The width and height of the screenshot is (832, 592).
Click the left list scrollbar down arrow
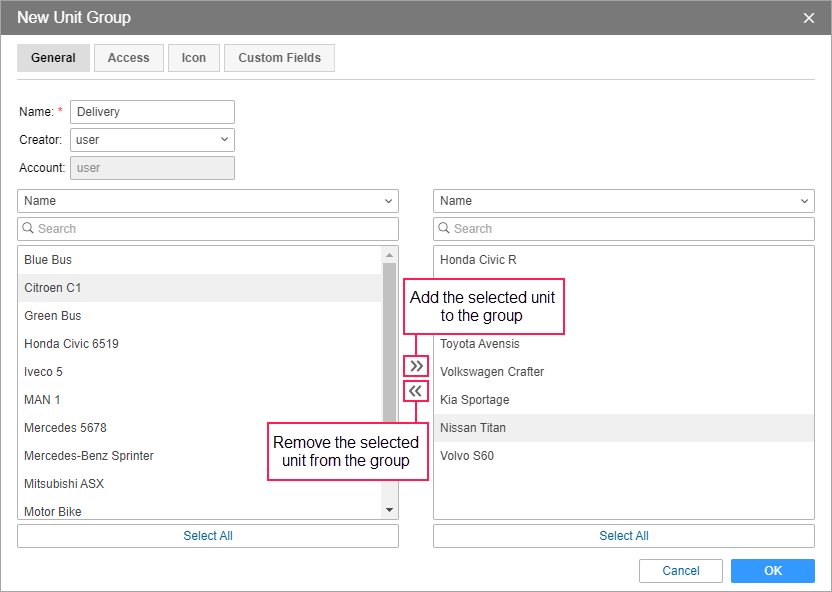point(389,510)
